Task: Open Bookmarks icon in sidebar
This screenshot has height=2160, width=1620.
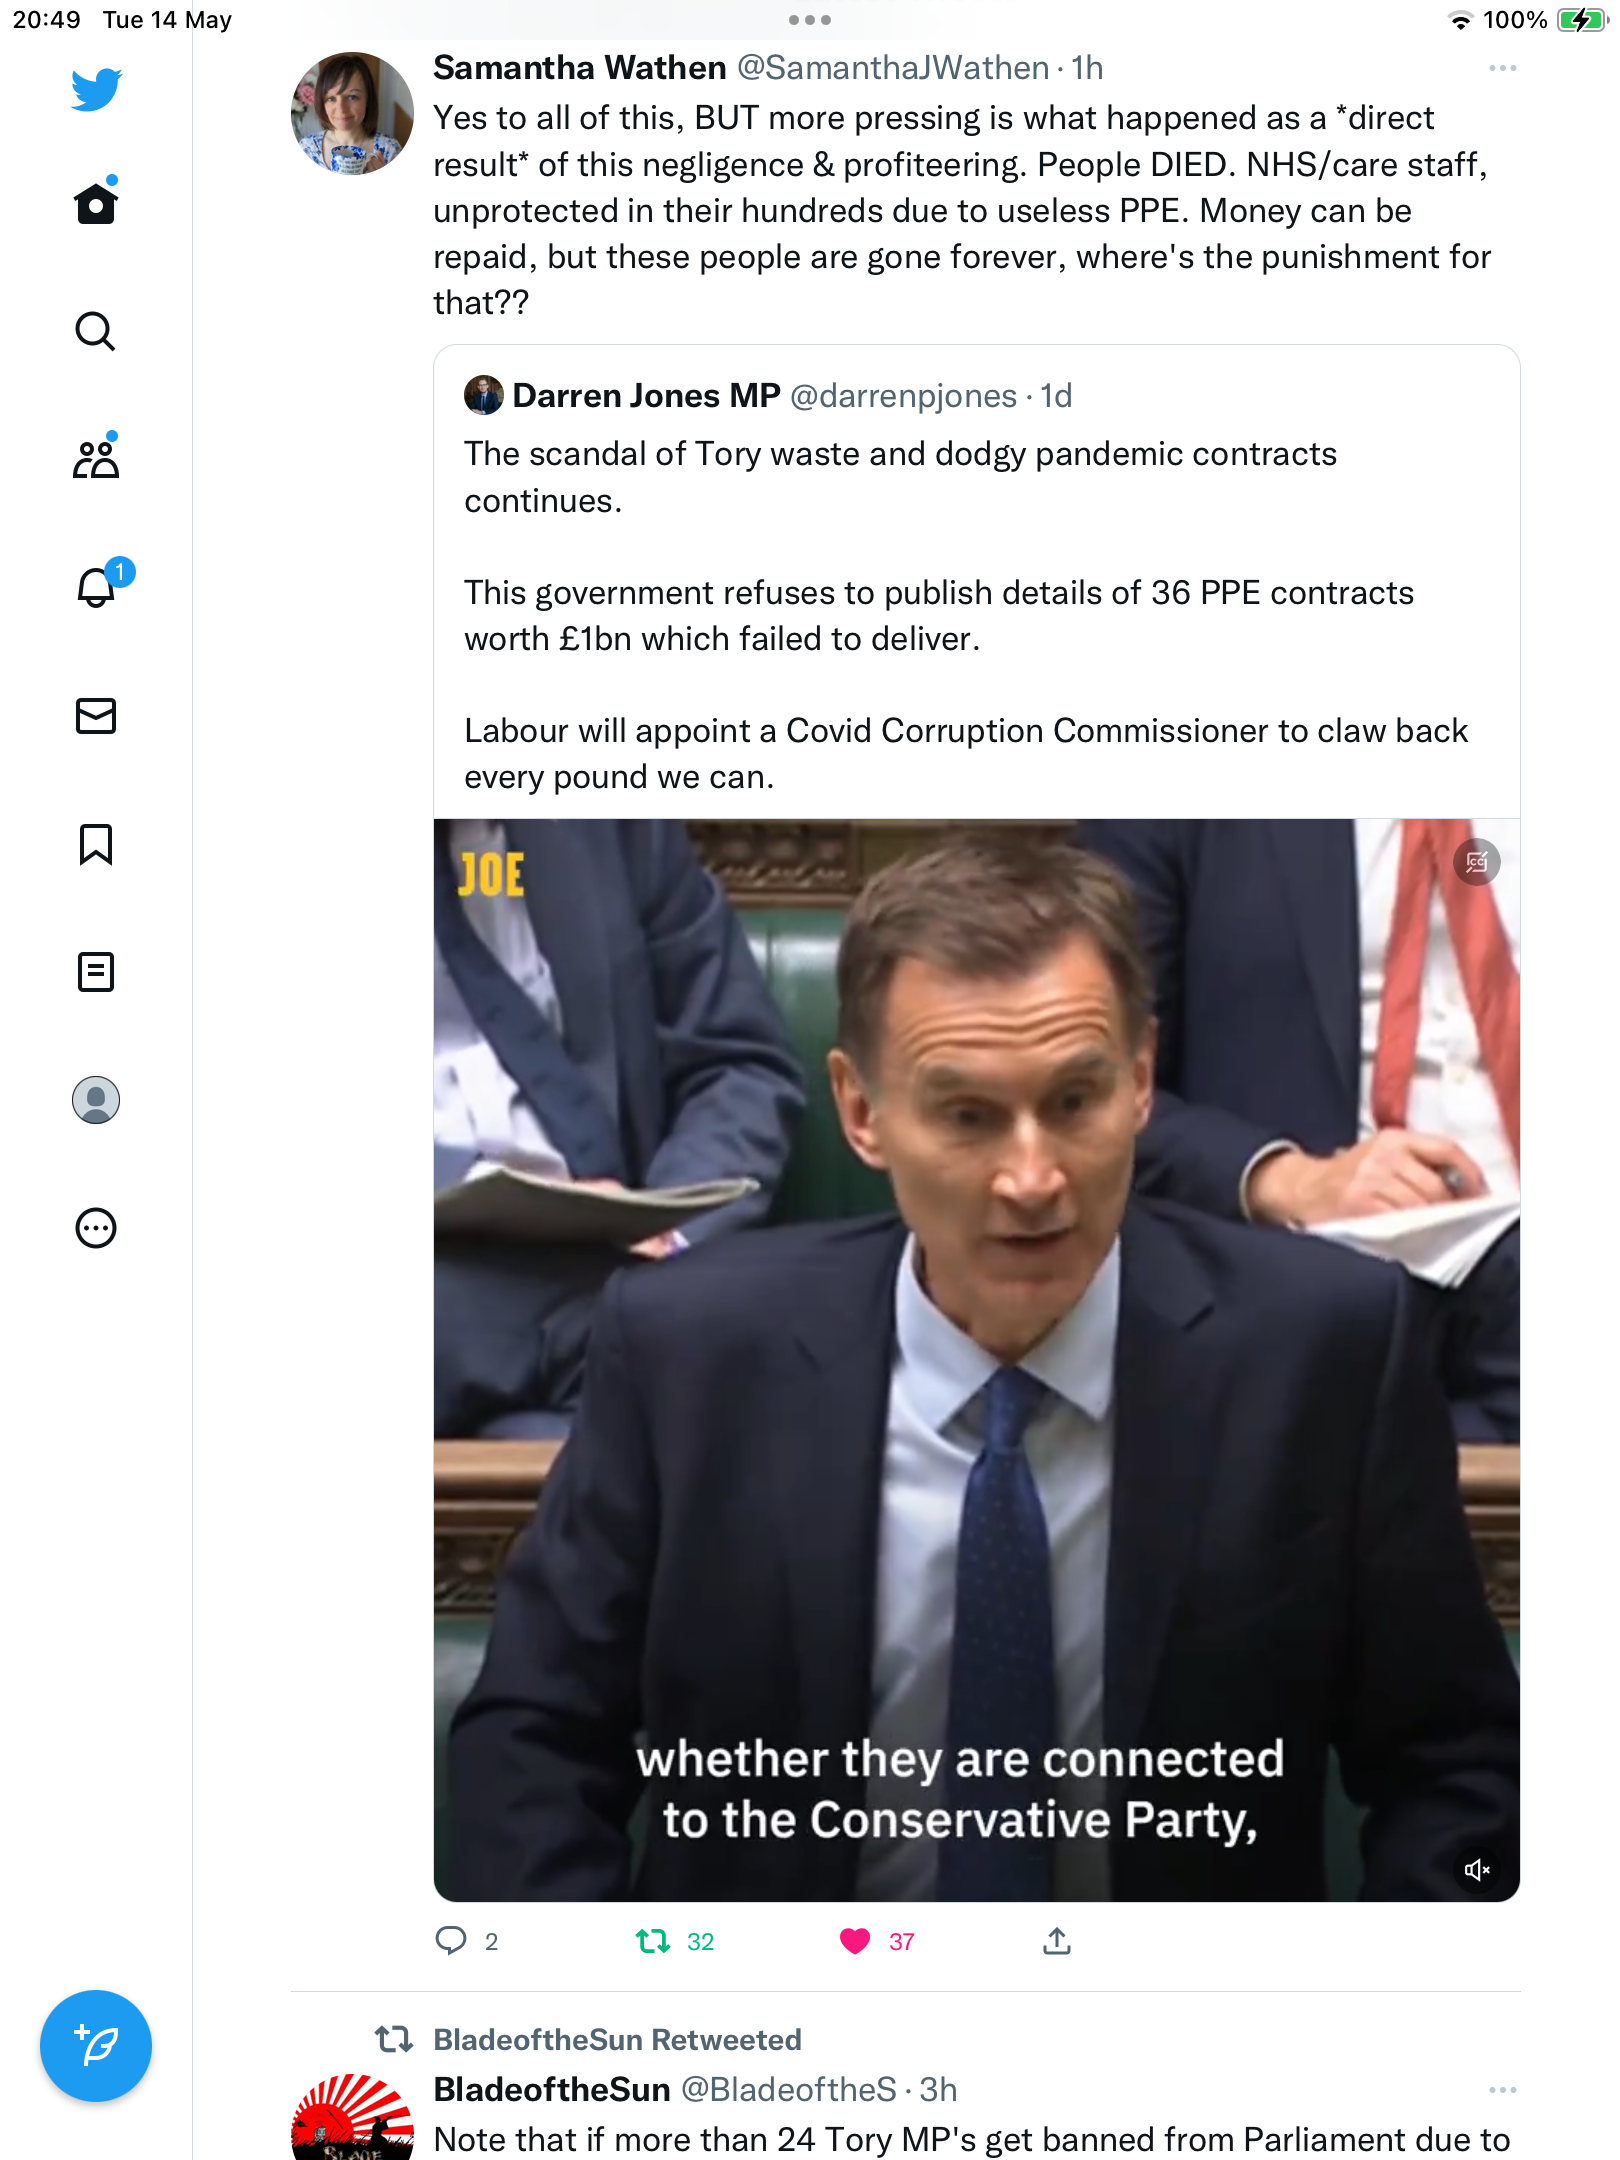Action: (96, 844)
